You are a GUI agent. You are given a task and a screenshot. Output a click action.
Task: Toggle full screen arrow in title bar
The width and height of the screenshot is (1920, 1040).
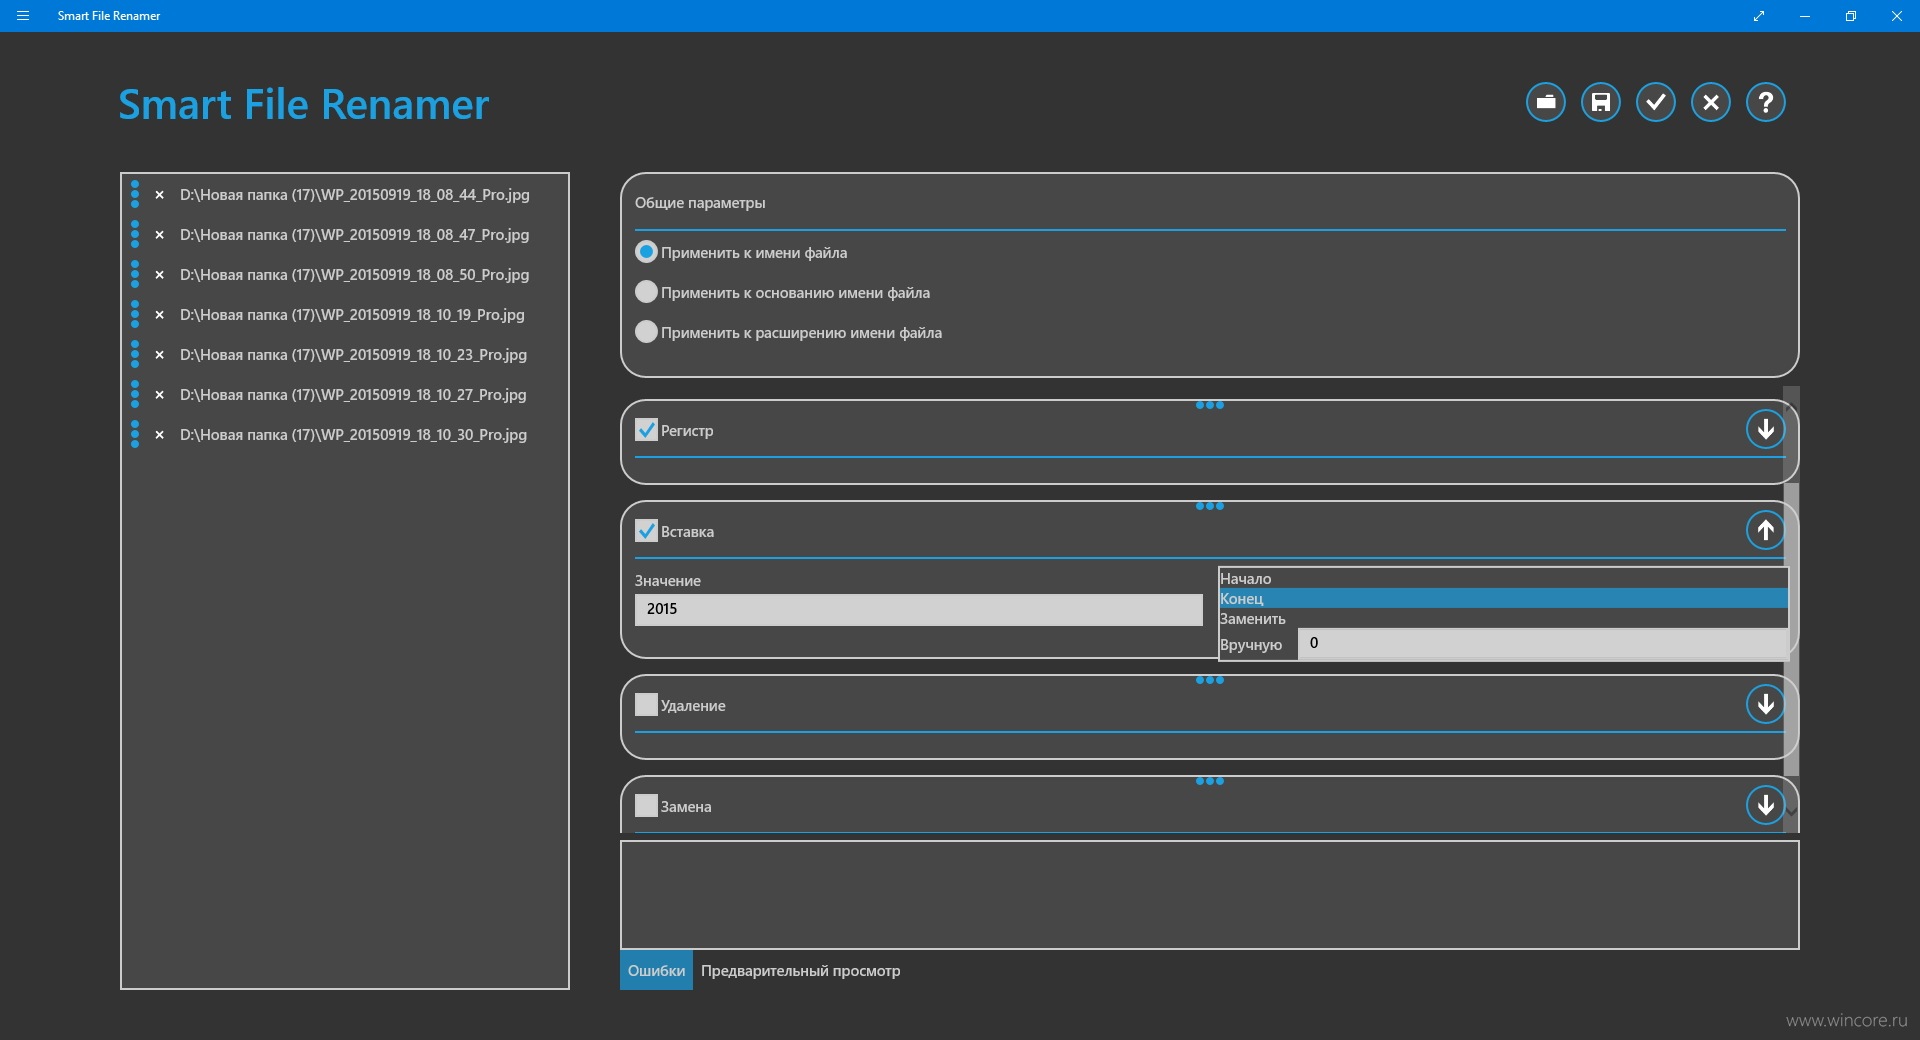(1759, 16)
